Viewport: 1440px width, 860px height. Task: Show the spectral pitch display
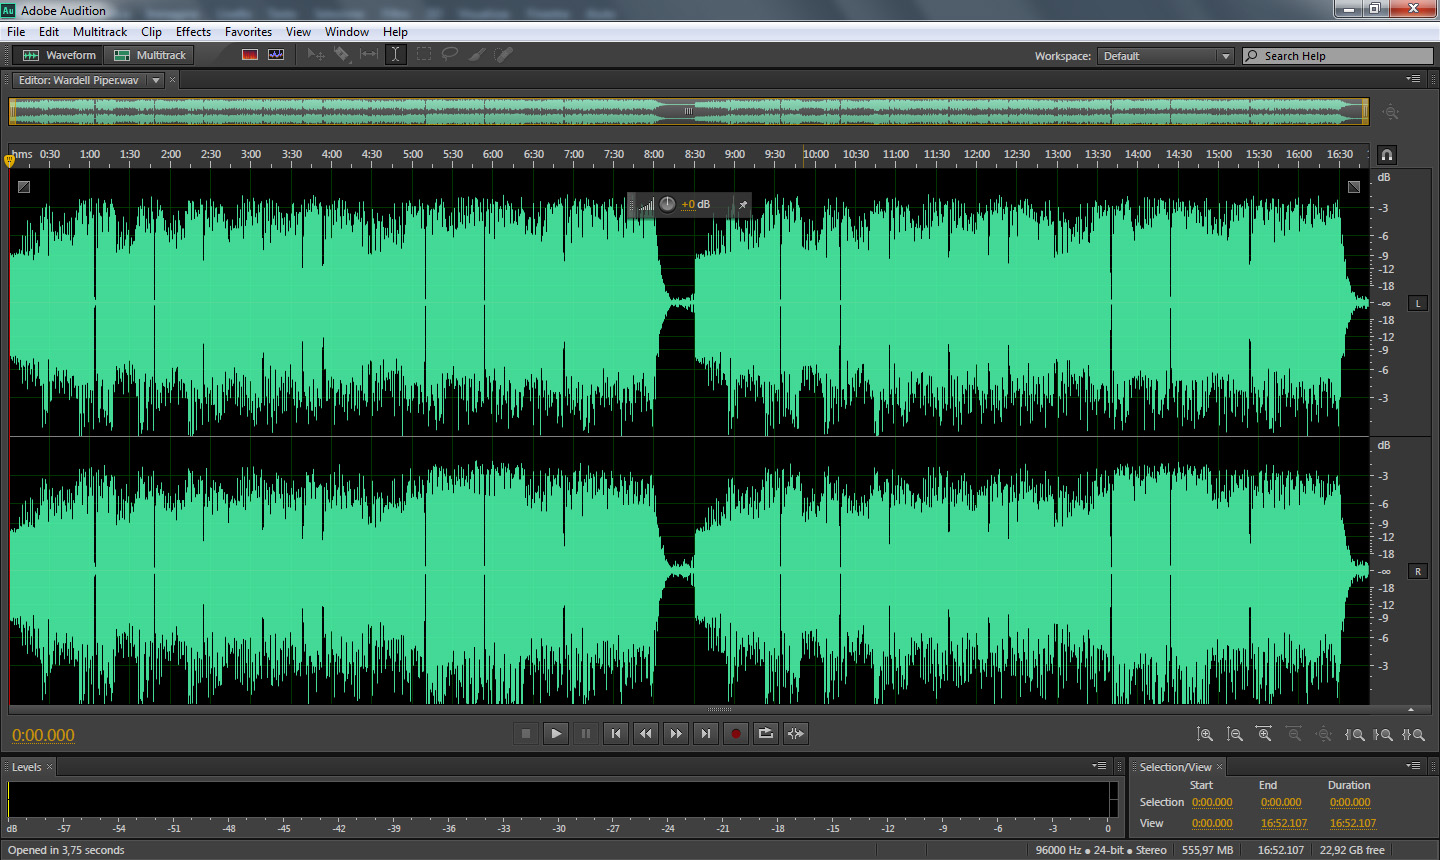coord(276,55)
